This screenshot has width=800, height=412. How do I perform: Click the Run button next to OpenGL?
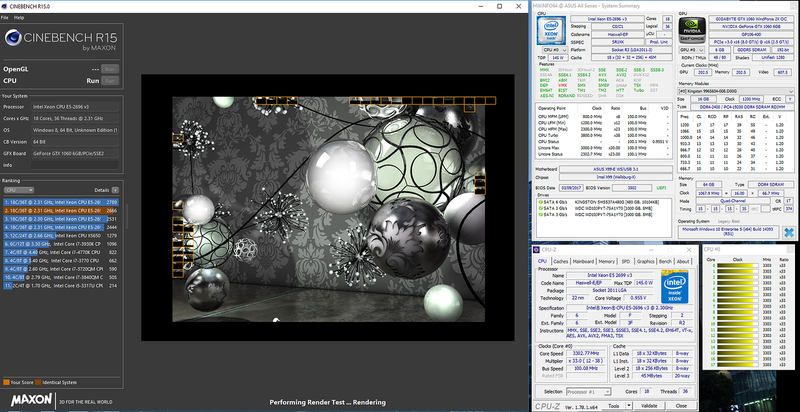coord(110,69)
